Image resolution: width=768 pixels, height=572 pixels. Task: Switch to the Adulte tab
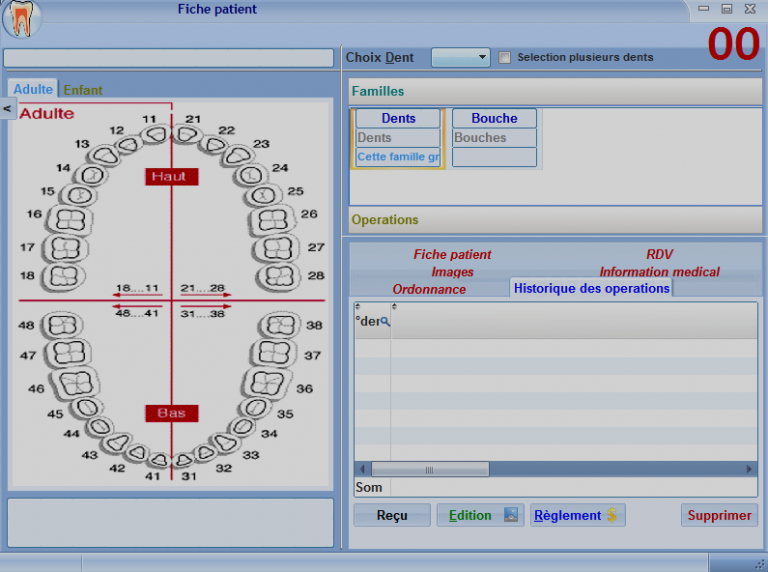[x=33, y=89]
